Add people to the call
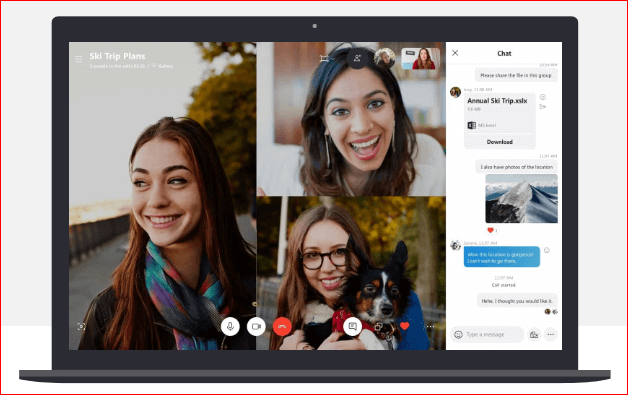628x395 pixels. [x=357, y=58]
